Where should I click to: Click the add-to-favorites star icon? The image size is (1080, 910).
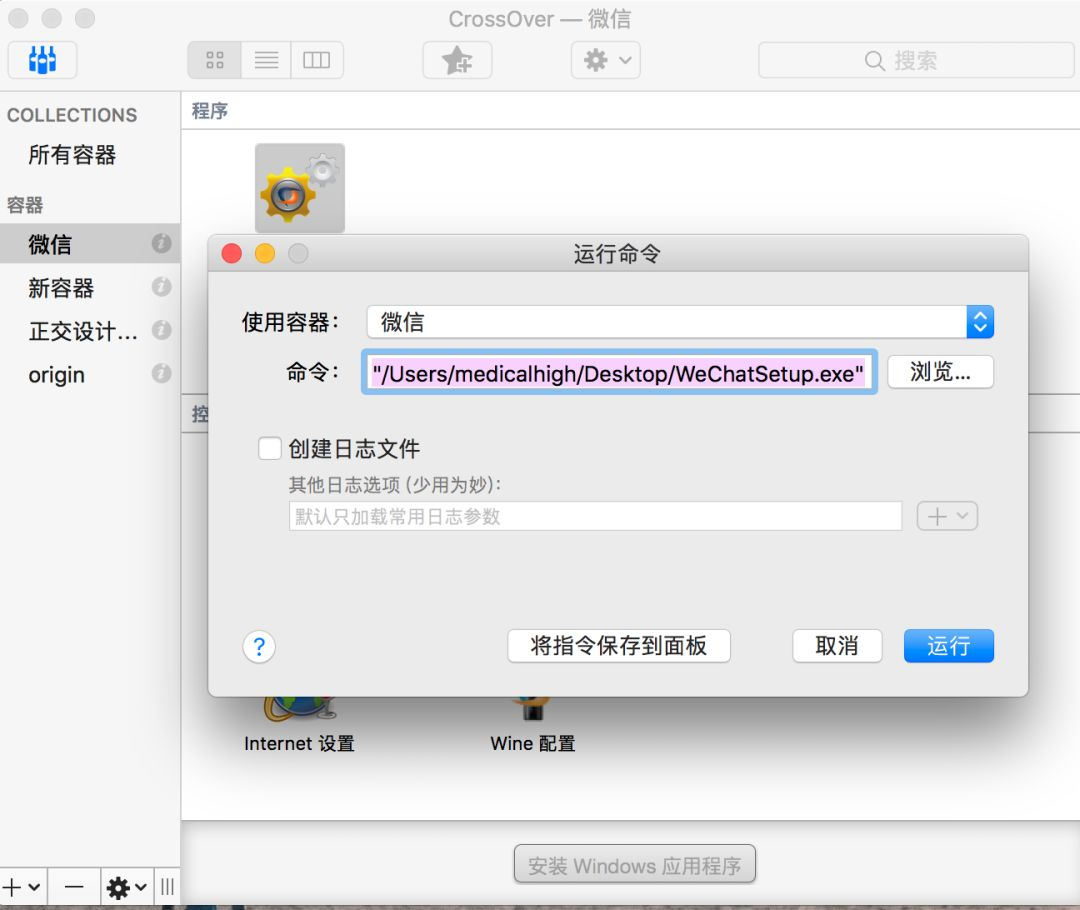tap(457, 60)
